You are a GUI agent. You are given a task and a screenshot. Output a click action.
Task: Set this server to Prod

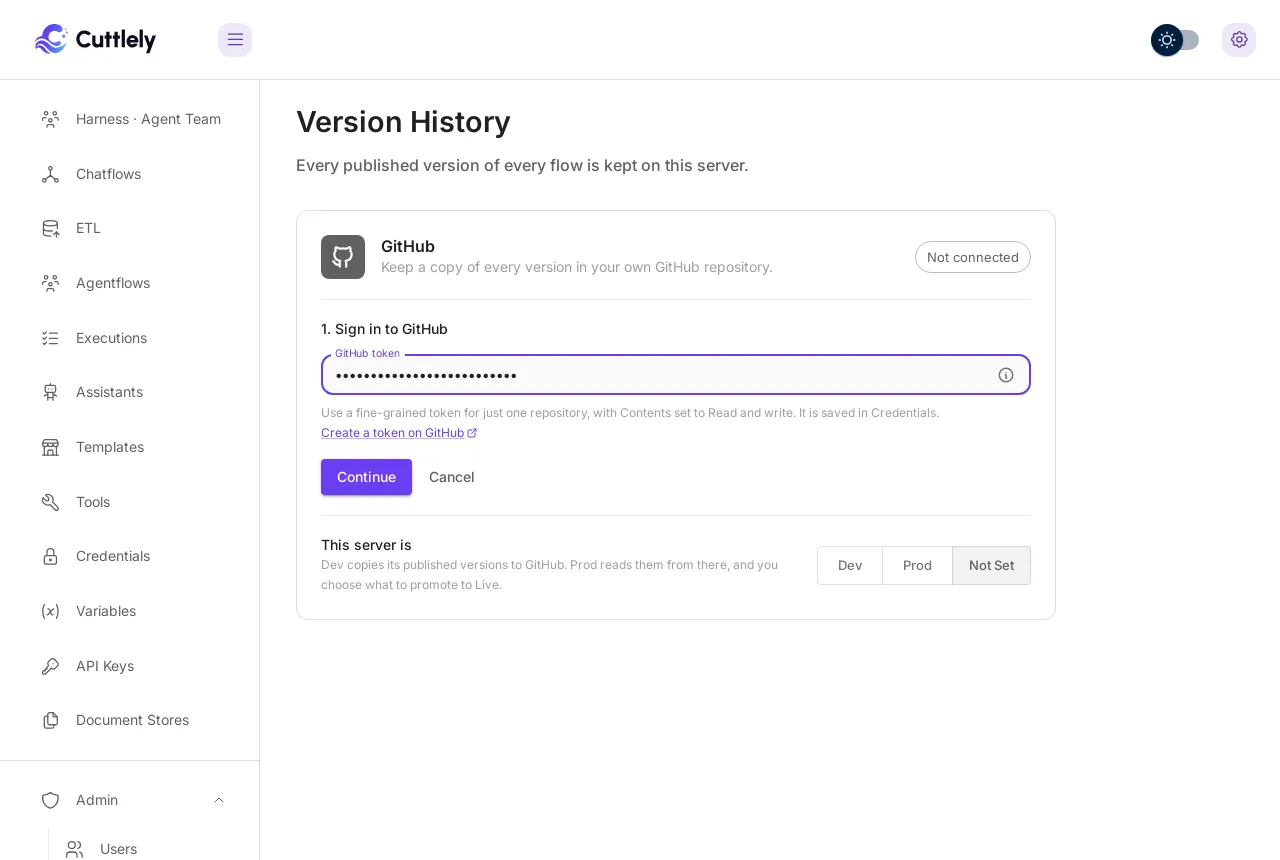[x=917, y=565]
